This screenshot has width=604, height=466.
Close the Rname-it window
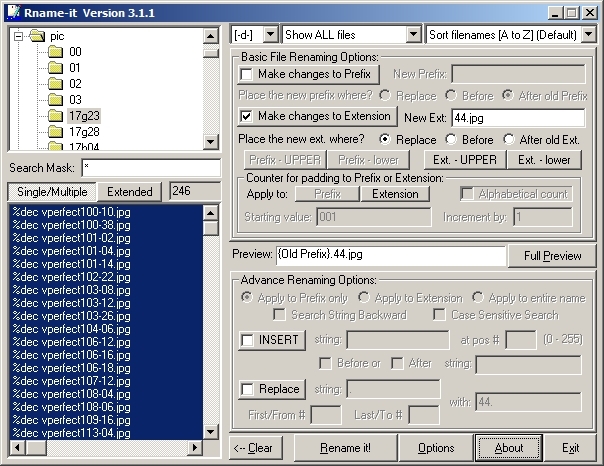point(589,13)
